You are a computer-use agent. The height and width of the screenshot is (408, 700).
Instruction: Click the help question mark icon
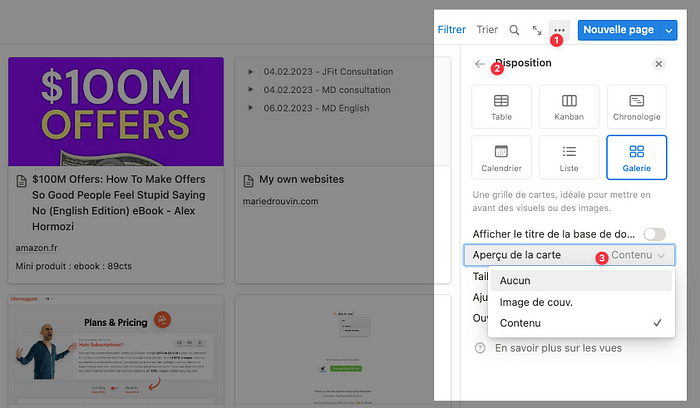480,348
